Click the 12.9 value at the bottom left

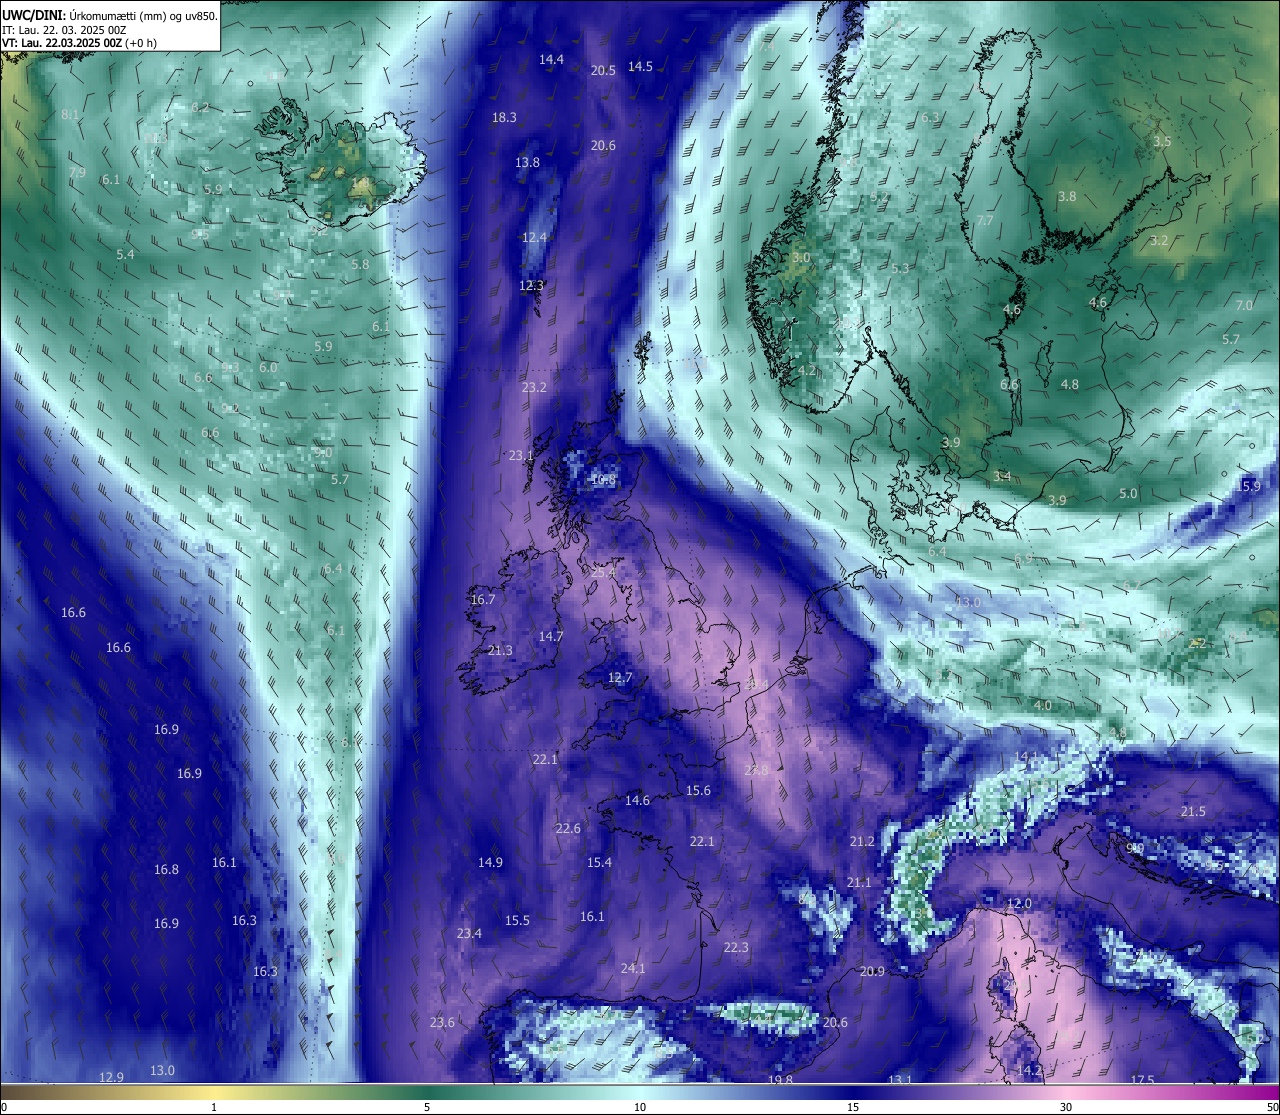coord(112,1078)
